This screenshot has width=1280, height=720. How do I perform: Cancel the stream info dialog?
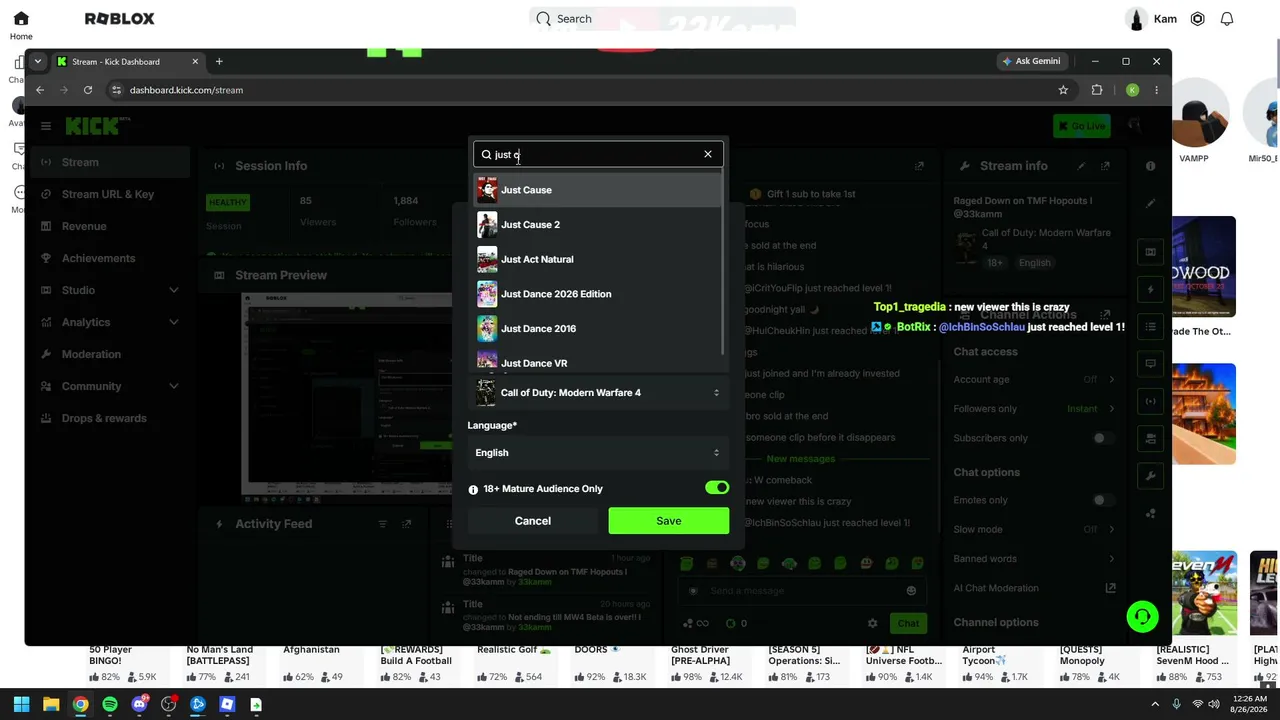click(x=532, y=521)
